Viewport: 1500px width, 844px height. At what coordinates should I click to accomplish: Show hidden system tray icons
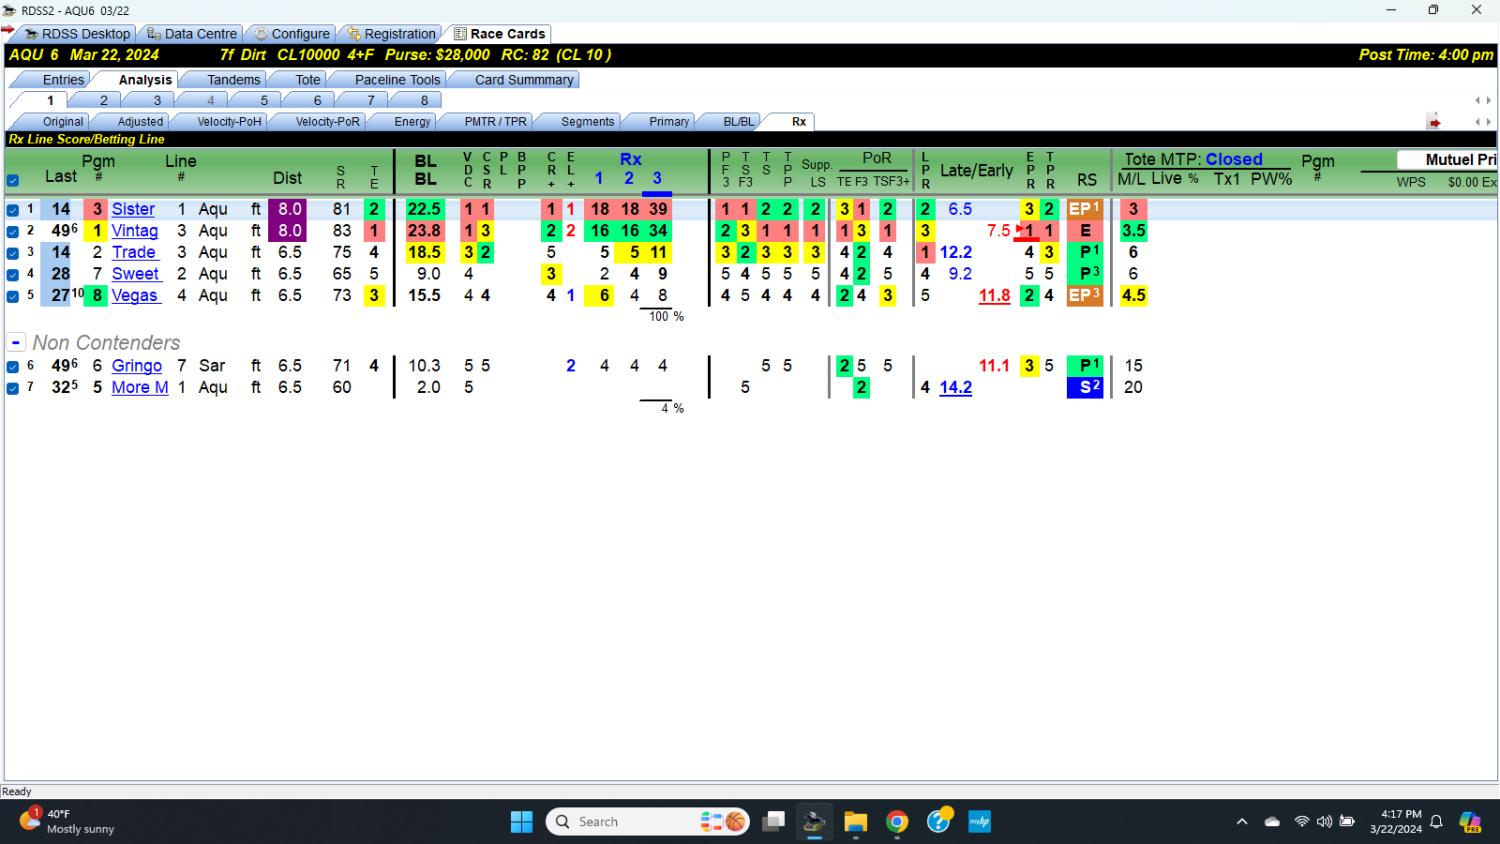point(1242,822)
